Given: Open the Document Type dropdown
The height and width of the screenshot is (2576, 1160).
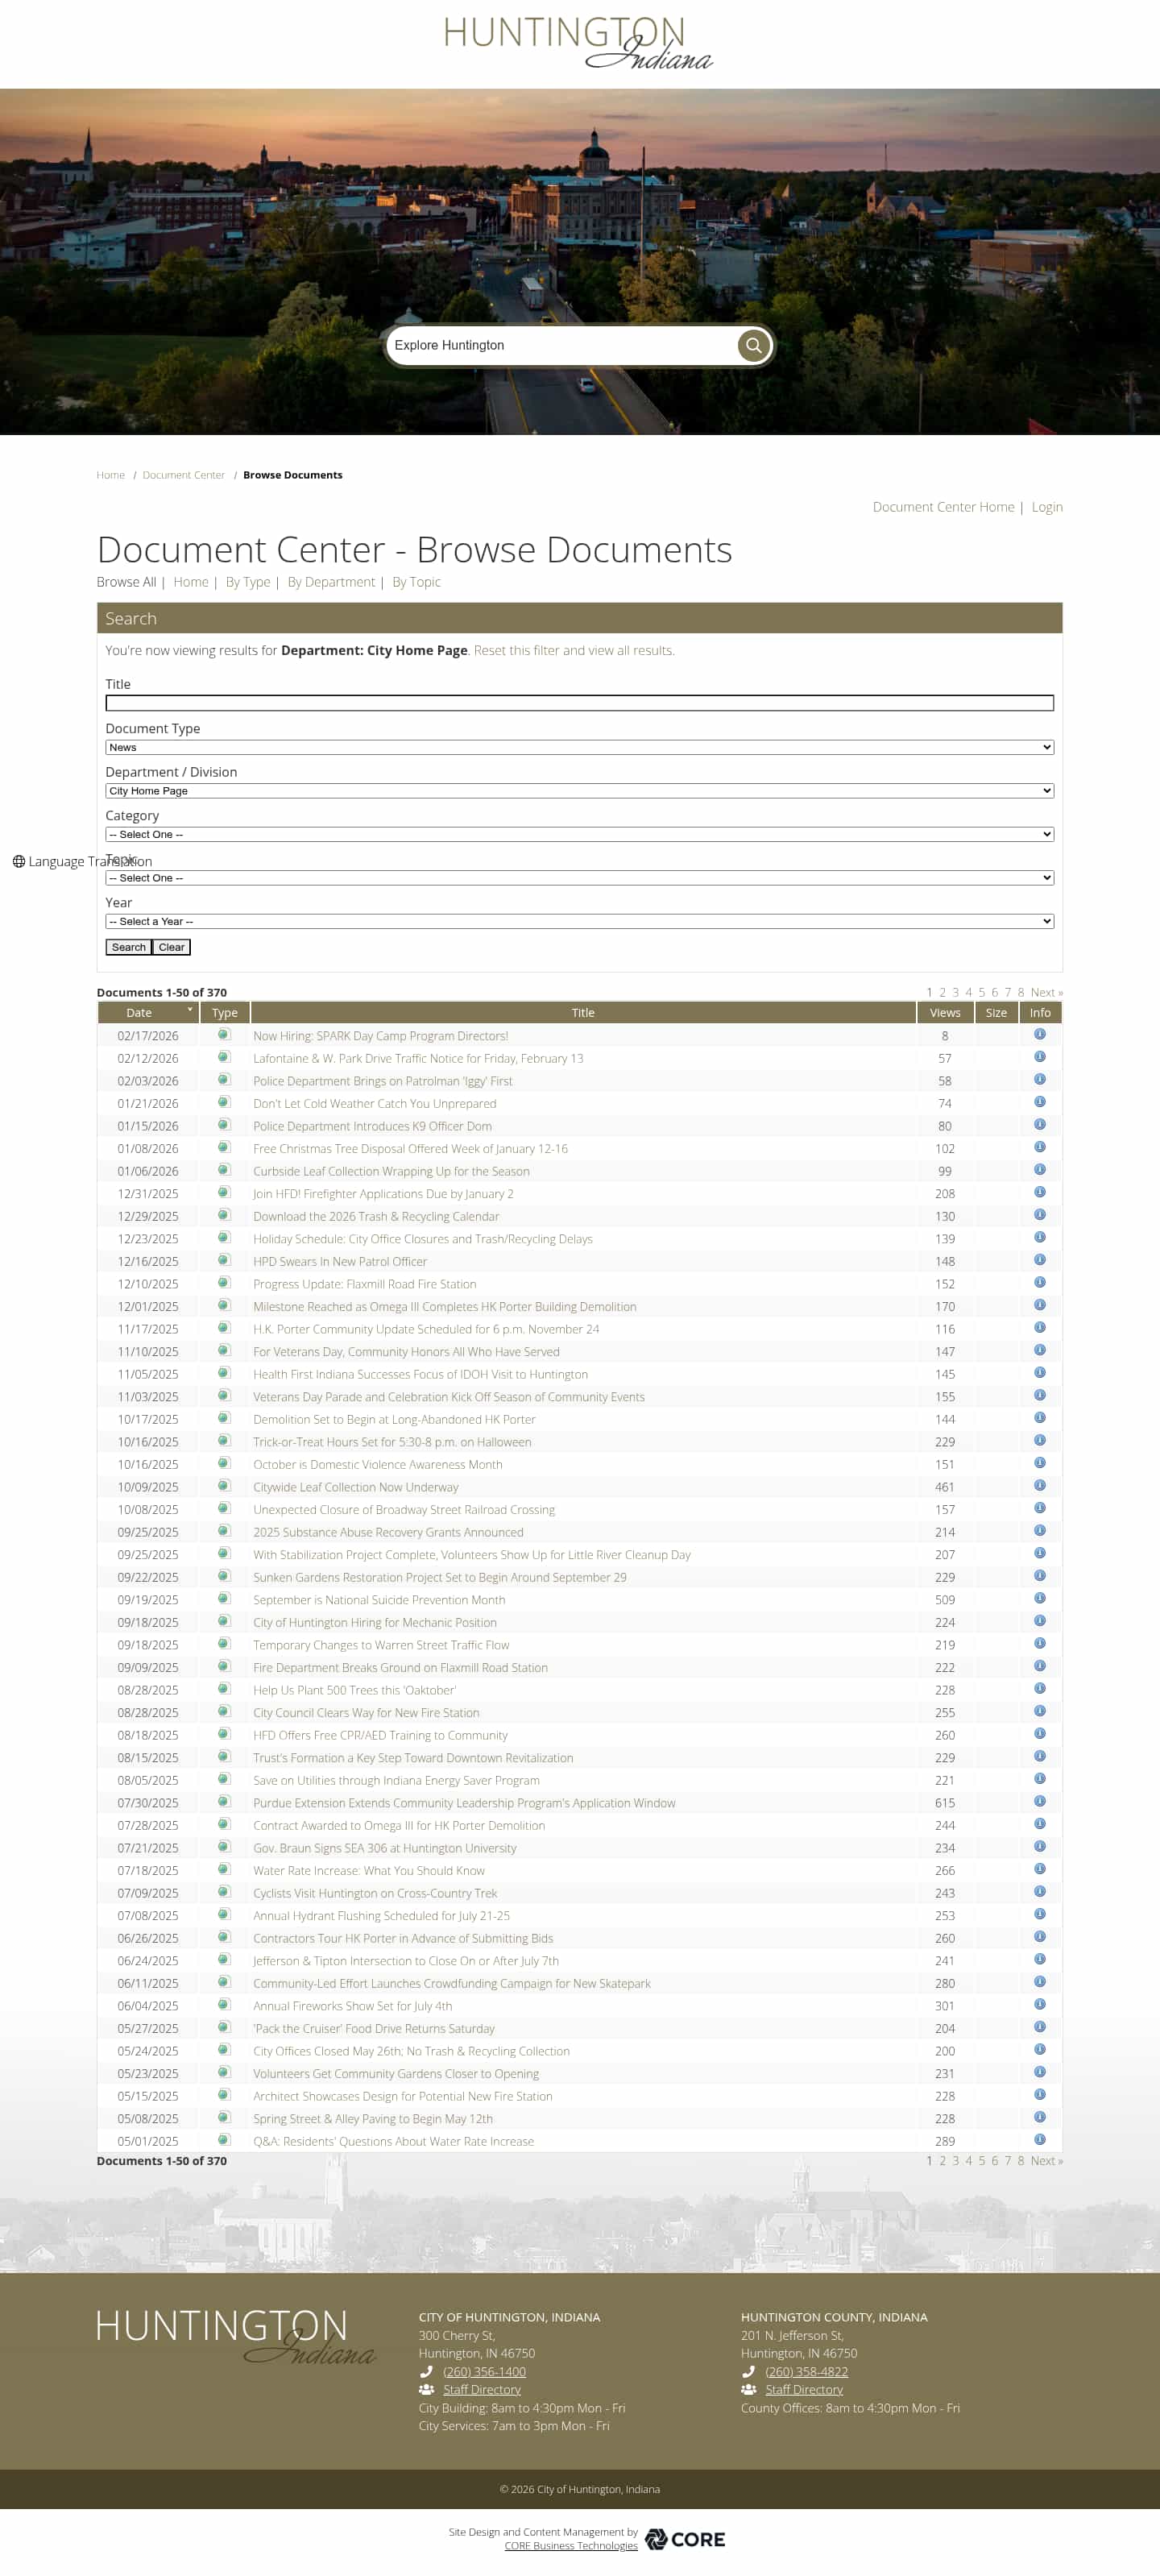Looking at the screenshot, I should 579,747.
